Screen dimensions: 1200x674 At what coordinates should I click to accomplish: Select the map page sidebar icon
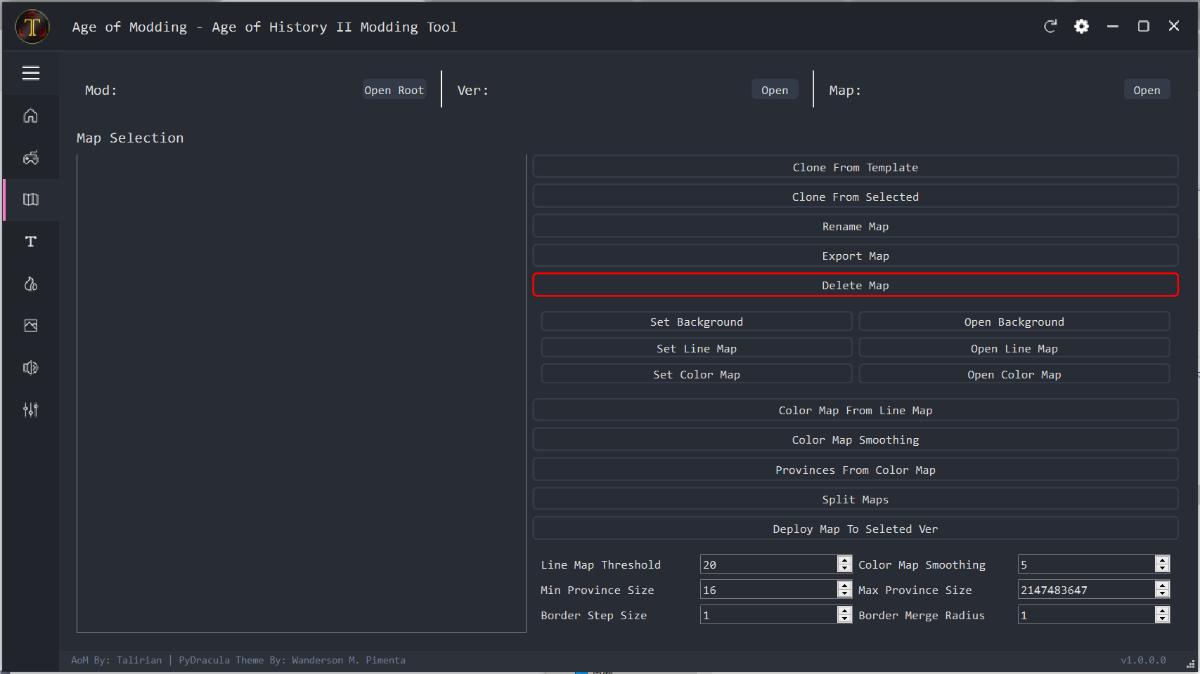[x=31, y=199]
